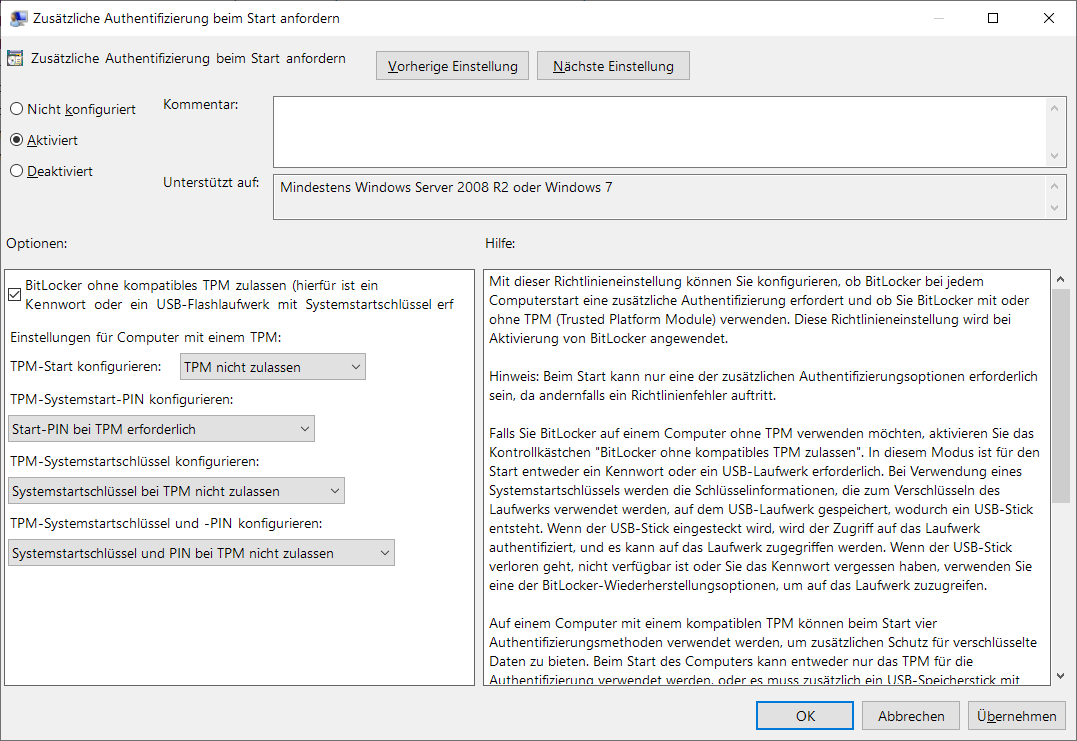
Task: Click the Hilfe scrollbar down arrow
Action: point(1061,676)
